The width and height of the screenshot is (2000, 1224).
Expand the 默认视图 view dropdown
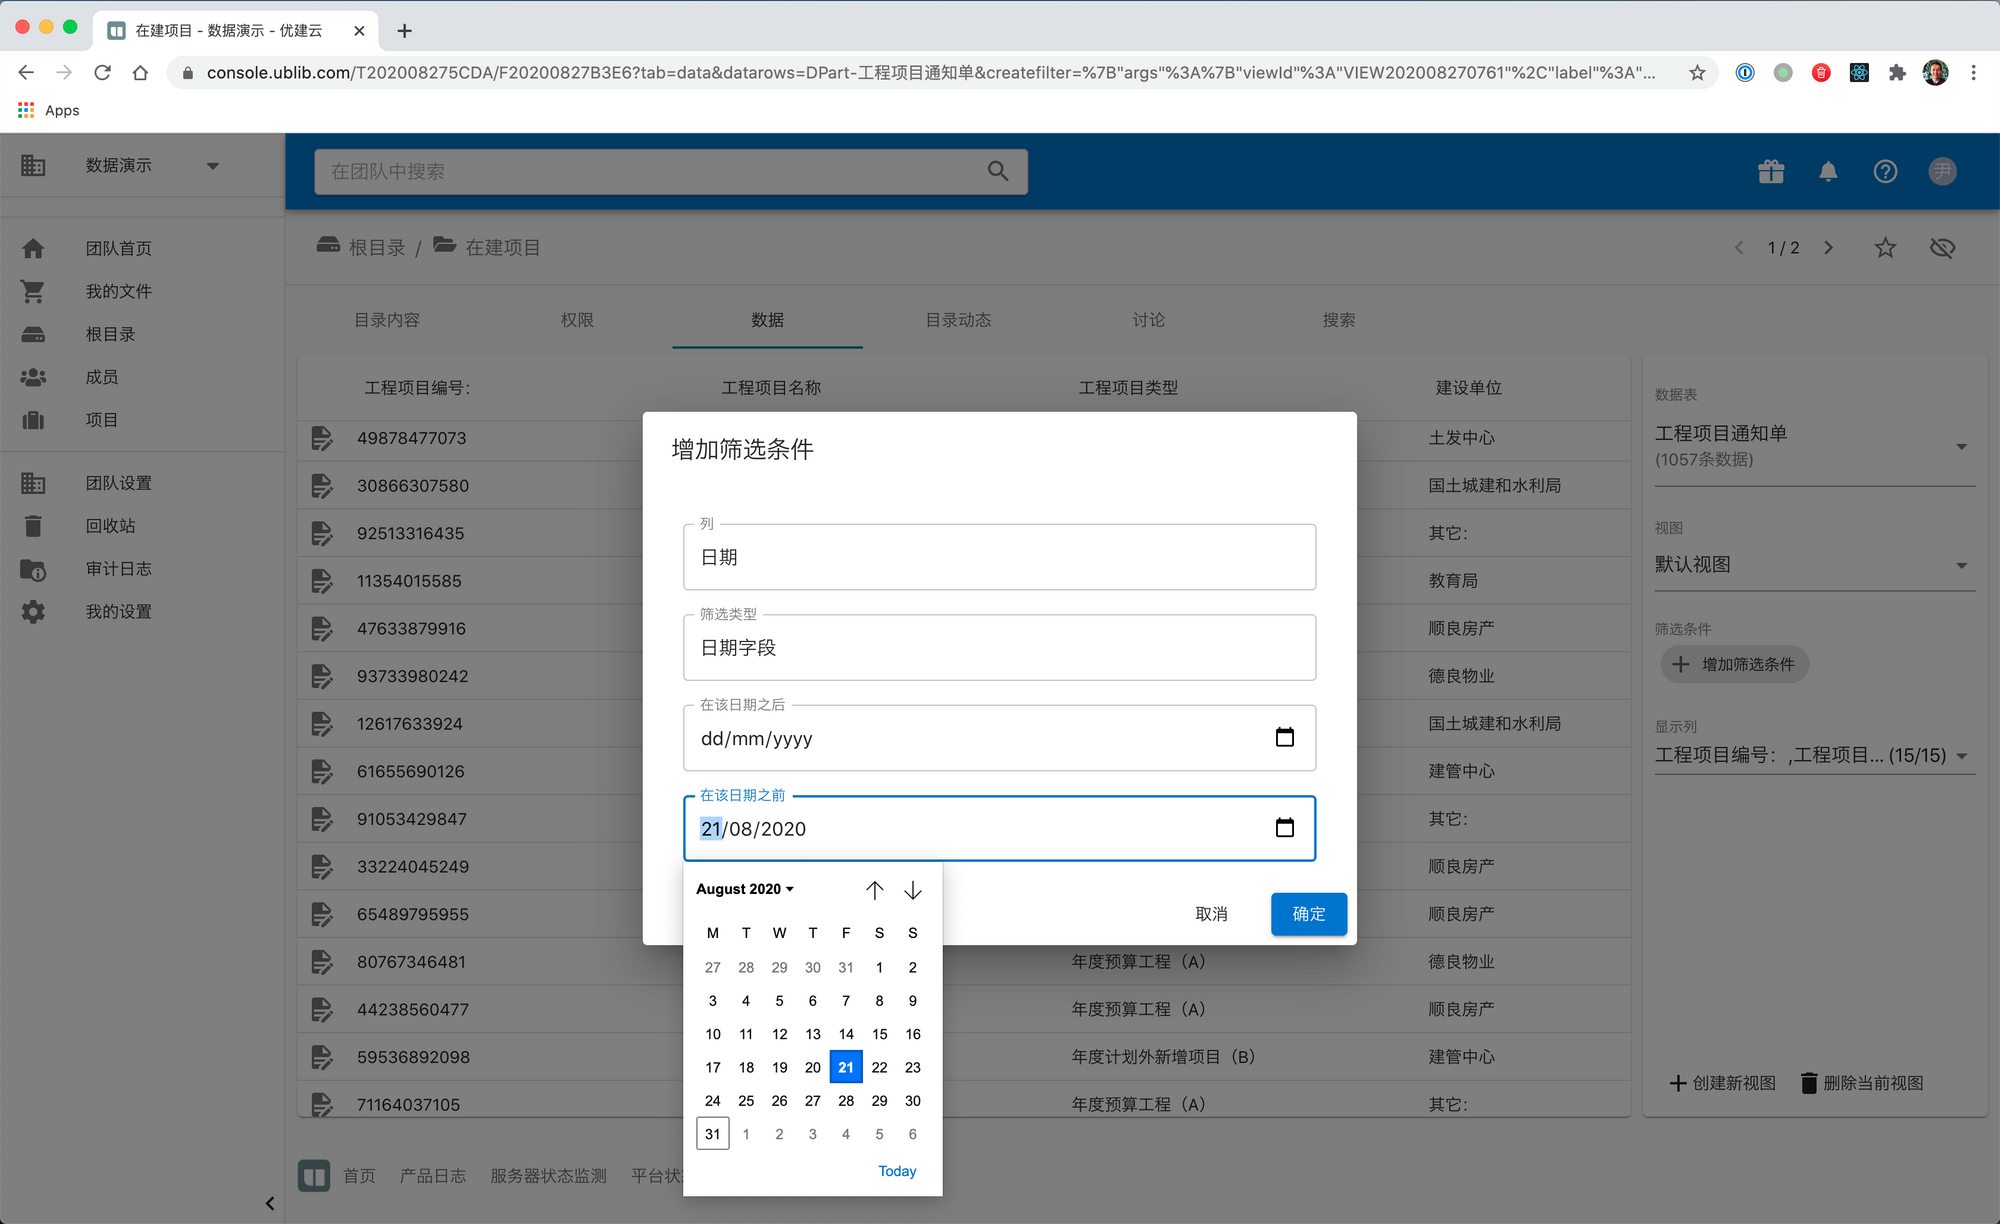point(1961,565)
